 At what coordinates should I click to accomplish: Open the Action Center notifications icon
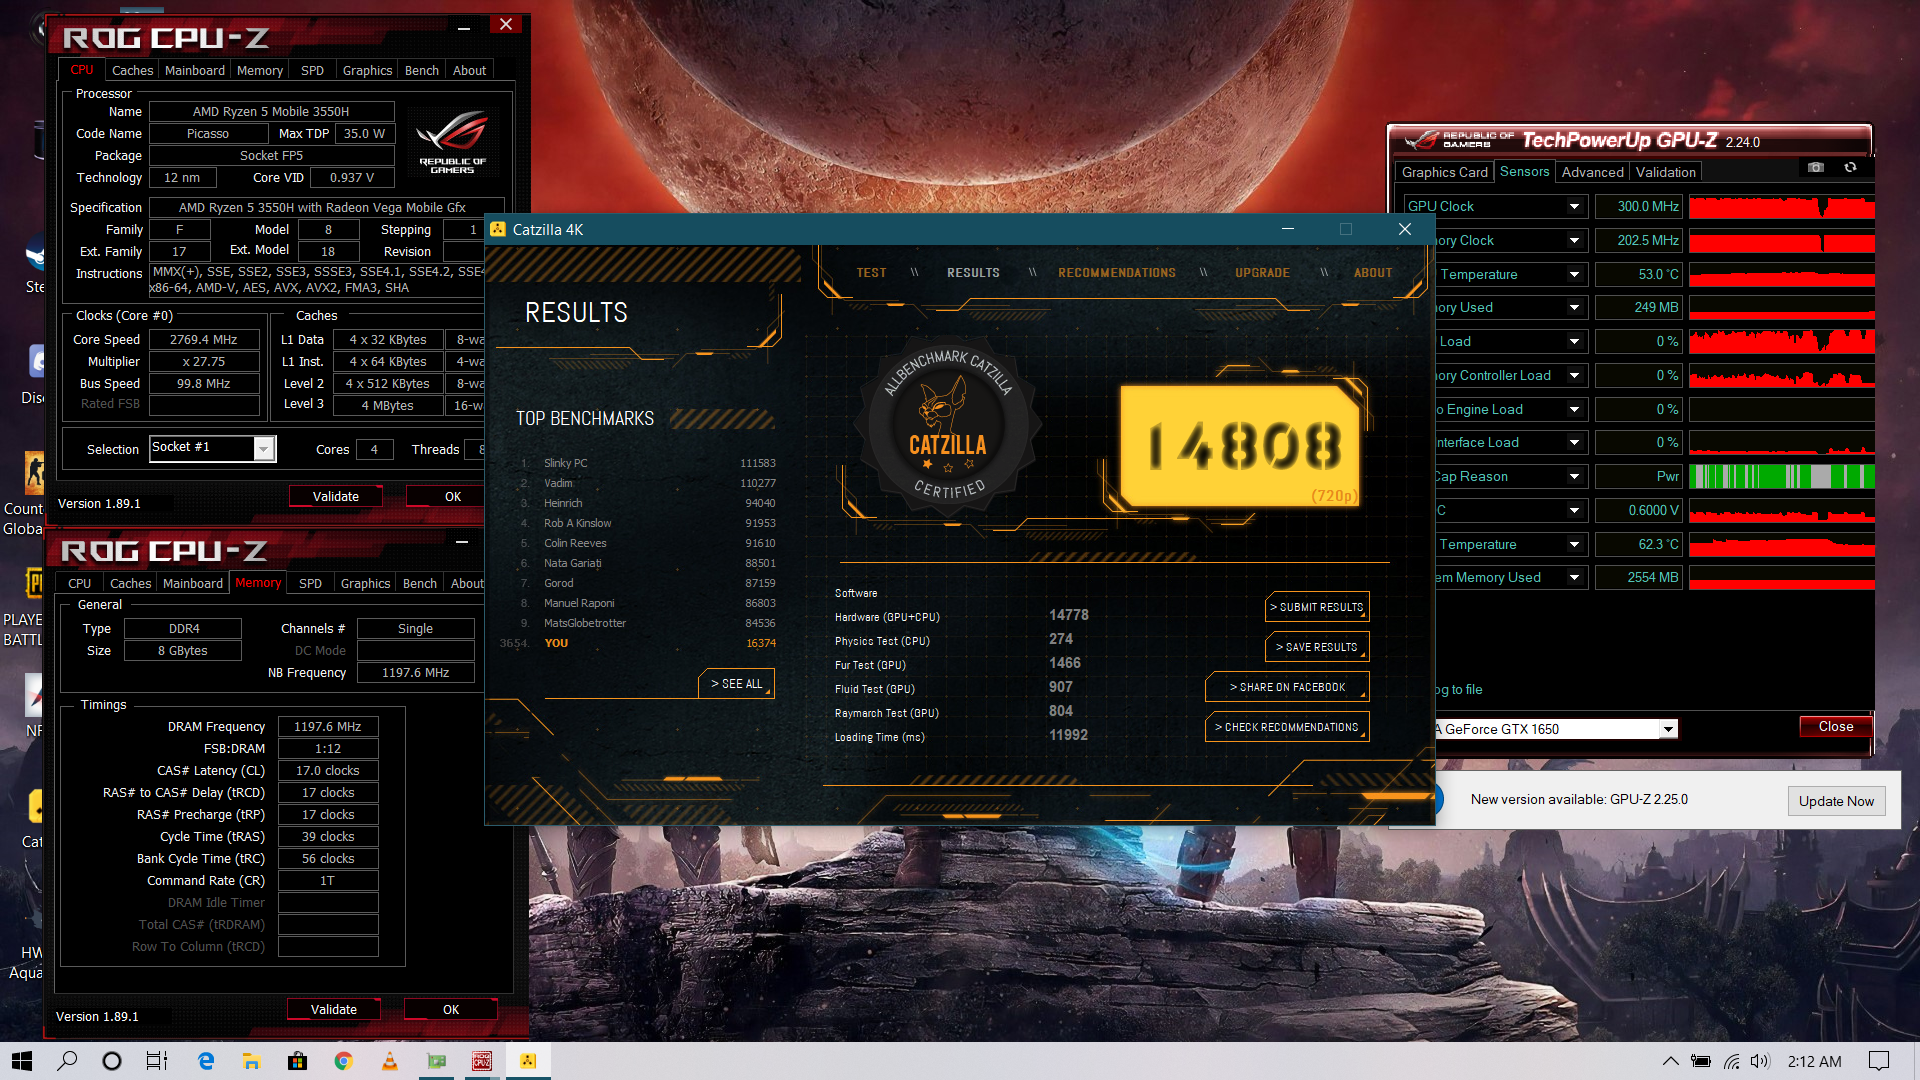coord(1879,1061)
